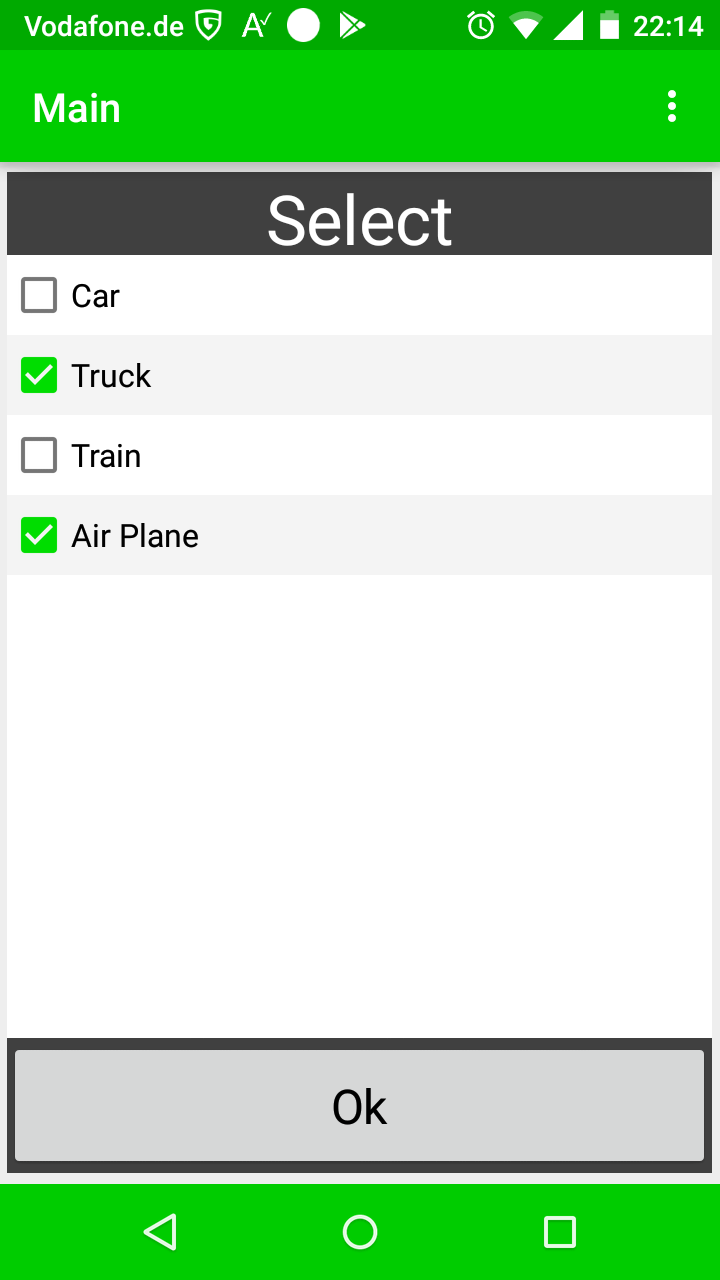
Task: Confirm selection with the Ok button
Action: (x=359, y=1106)
